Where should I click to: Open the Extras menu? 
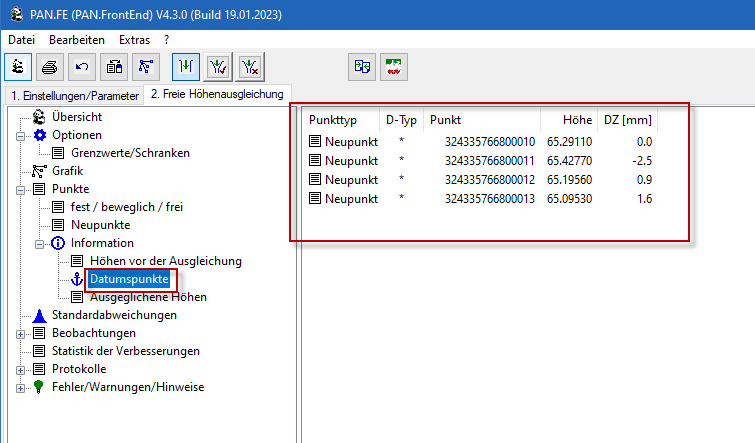pyautogui.click(x=135, y=39)
